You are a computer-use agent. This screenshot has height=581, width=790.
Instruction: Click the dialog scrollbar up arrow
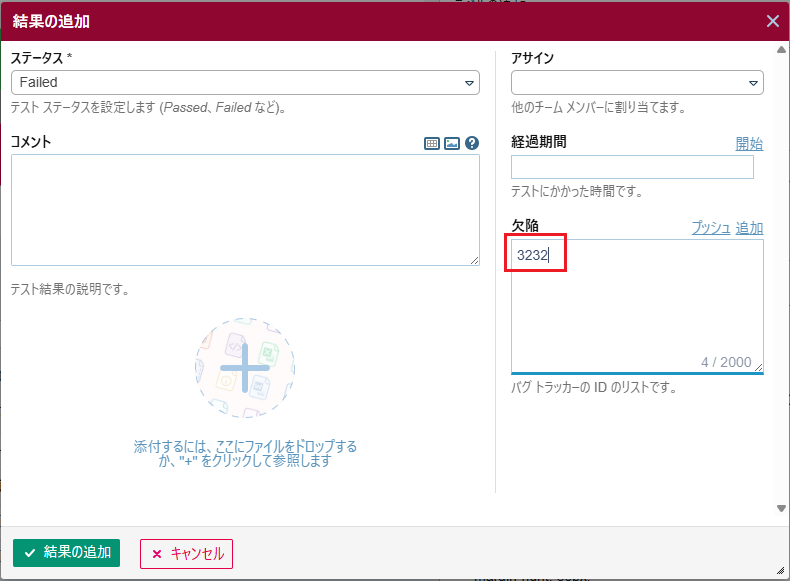[781, 49]
